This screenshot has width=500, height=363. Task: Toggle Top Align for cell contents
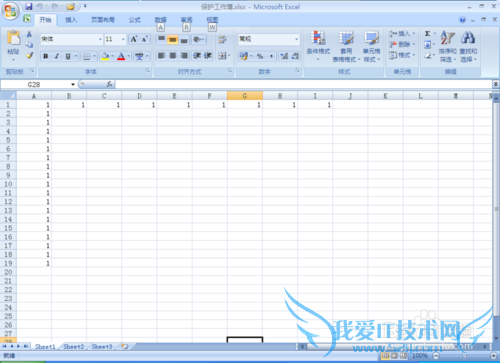(x=161, y=40)
